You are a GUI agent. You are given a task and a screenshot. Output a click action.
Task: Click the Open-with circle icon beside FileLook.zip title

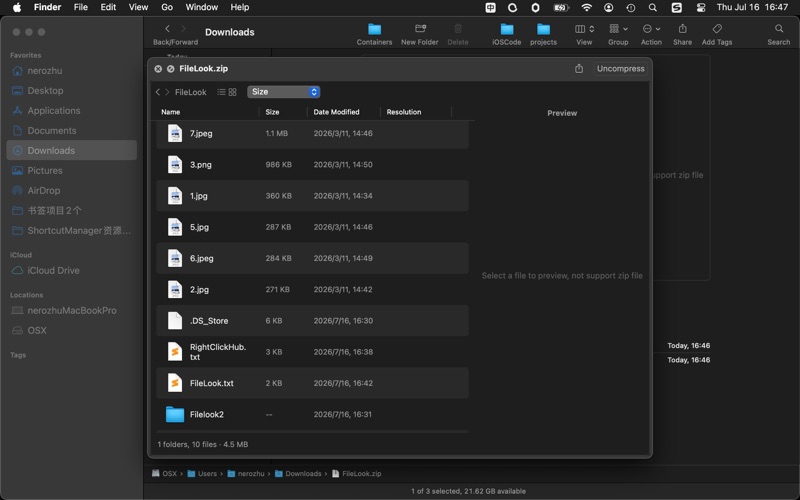pos(170,69)
